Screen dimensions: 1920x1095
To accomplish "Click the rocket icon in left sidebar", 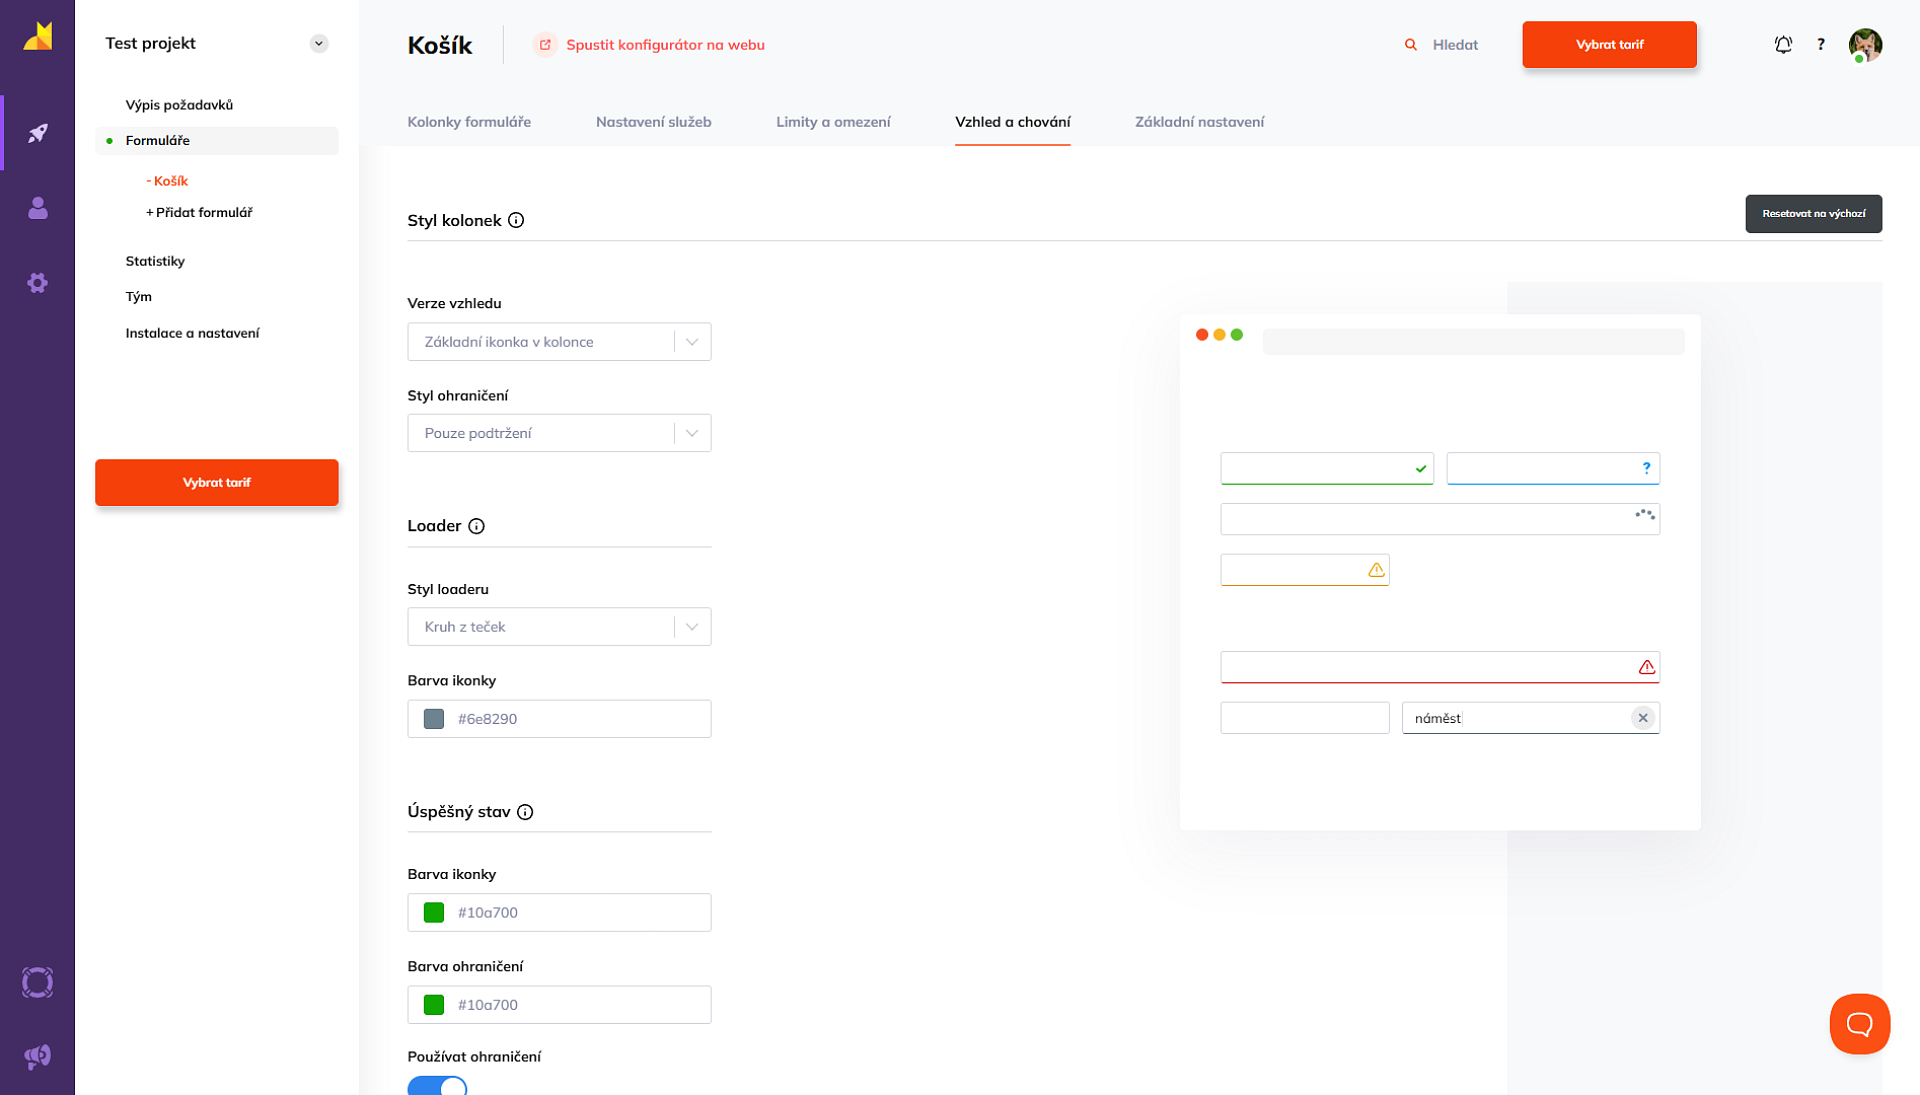I will coord(37,133).
